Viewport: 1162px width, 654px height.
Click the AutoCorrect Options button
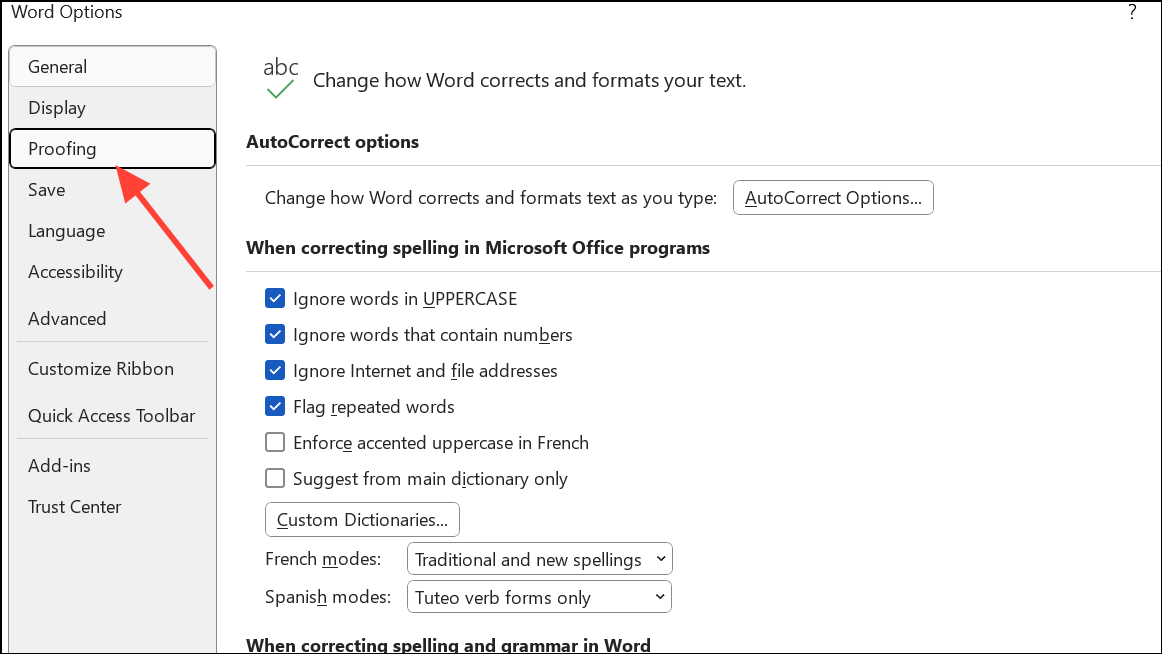(833, 197)
